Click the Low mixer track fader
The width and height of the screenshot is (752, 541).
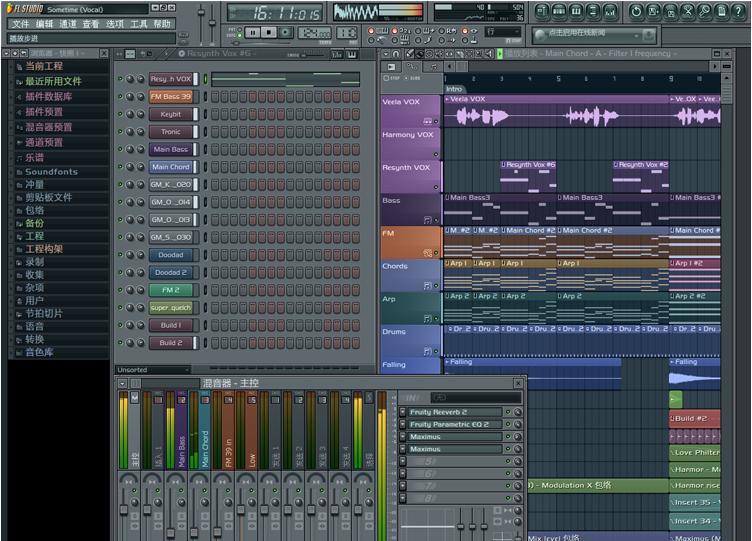(x=241, y=509)
